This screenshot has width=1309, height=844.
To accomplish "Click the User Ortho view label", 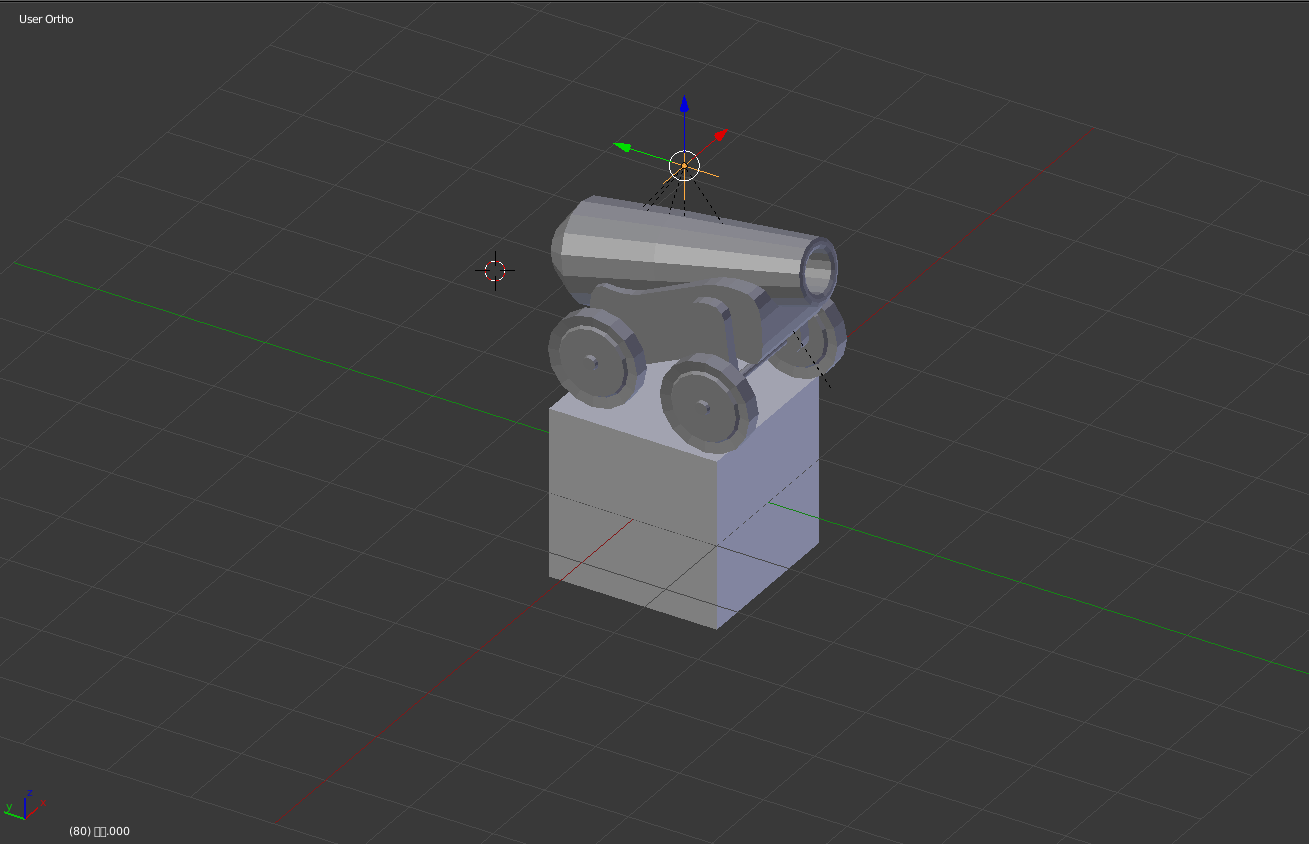I will click(x=46, y=19).
